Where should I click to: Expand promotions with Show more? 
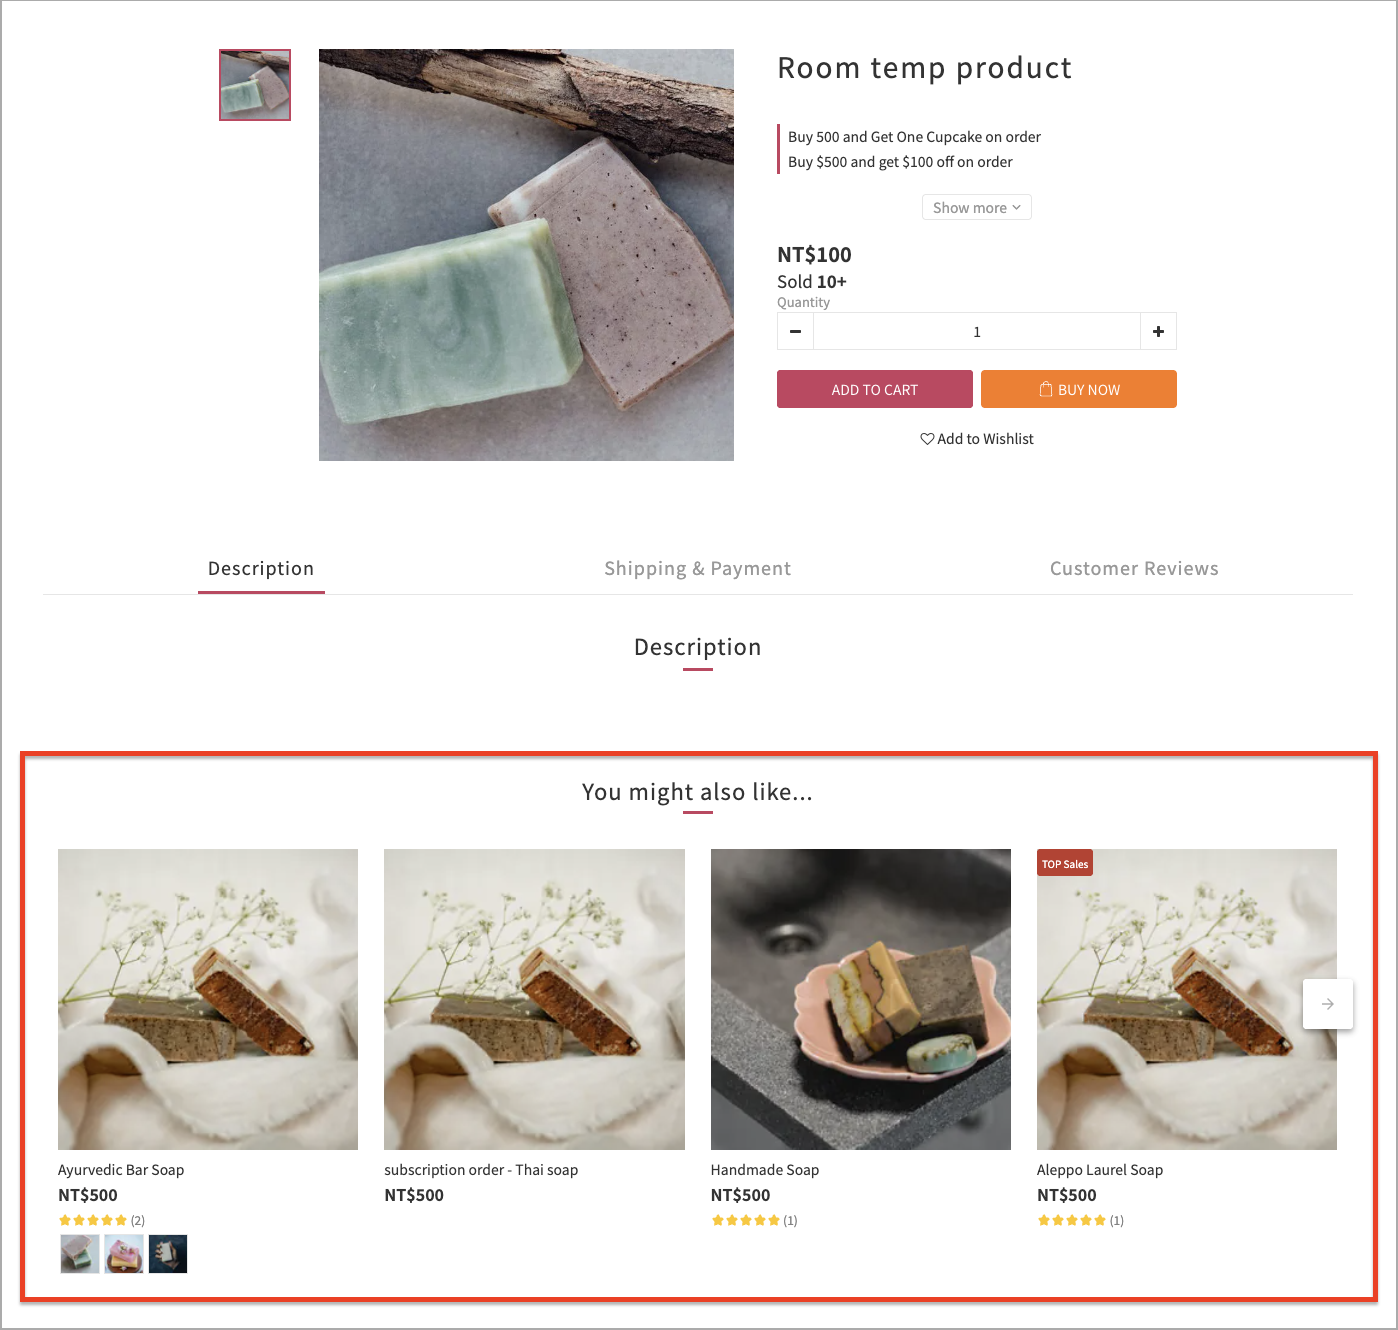[977, 207]
